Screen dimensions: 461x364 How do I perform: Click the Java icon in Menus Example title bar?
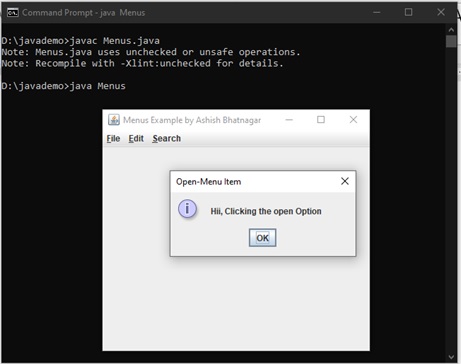coord(114,120)
